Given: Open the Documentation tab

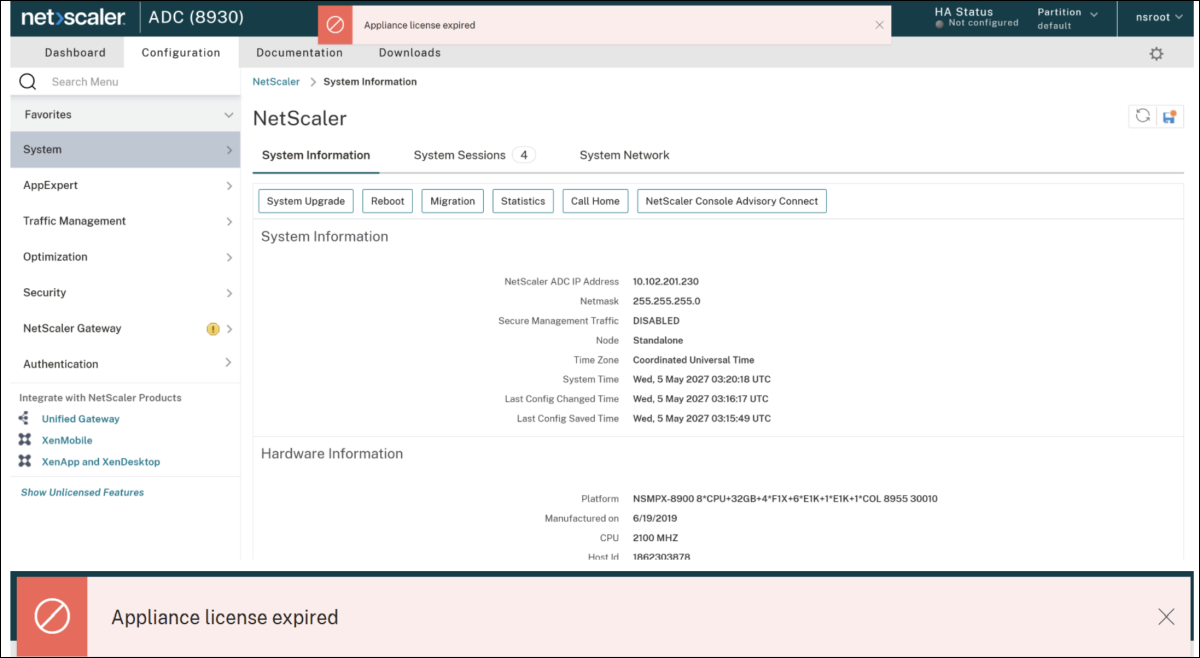Looking at the screenshot, I should tap(299, 53).
